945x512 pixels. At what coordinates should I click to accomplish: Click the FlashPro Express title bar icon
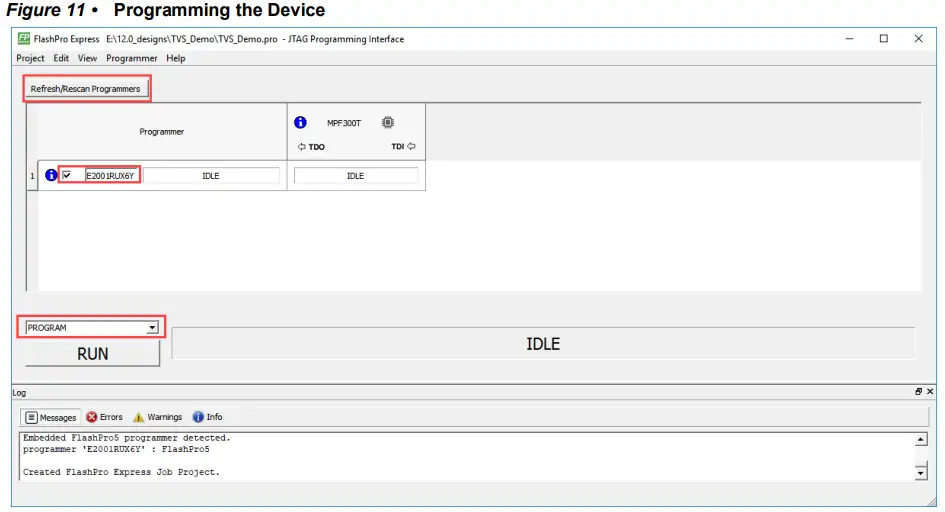point(24,39)
